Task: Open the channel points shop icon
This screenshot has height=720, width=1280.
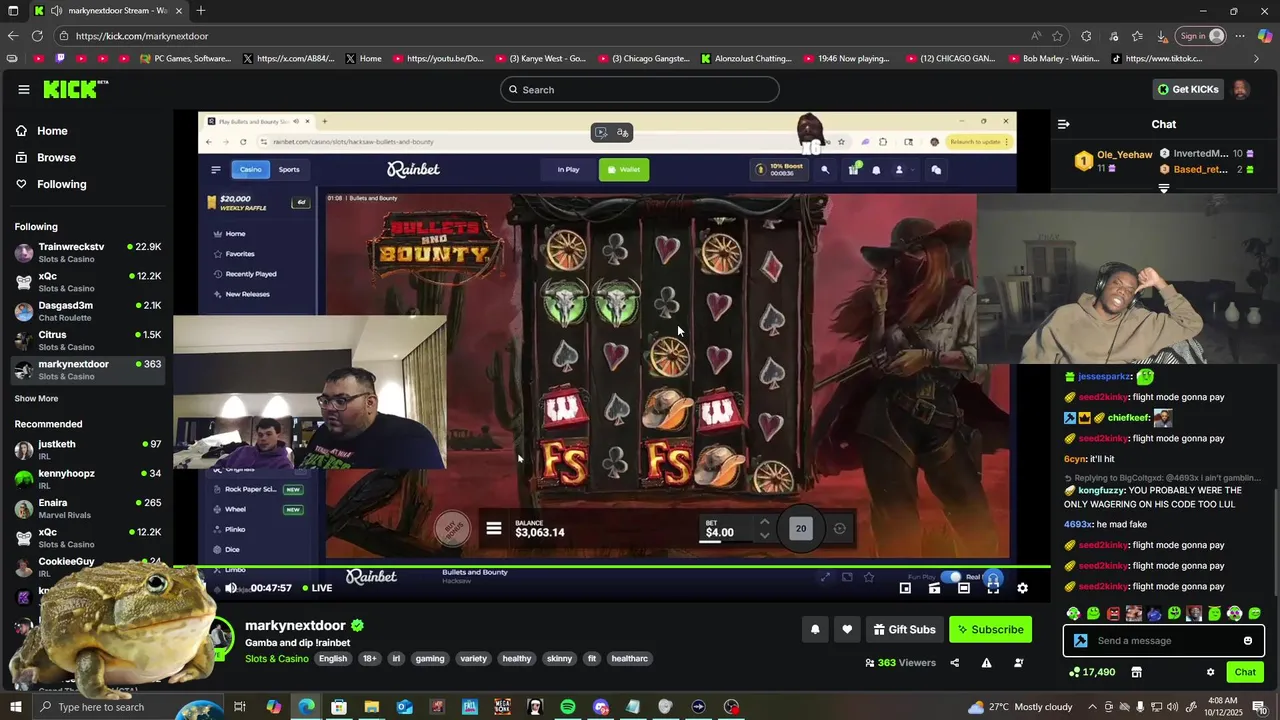Action: [1136, 672]
